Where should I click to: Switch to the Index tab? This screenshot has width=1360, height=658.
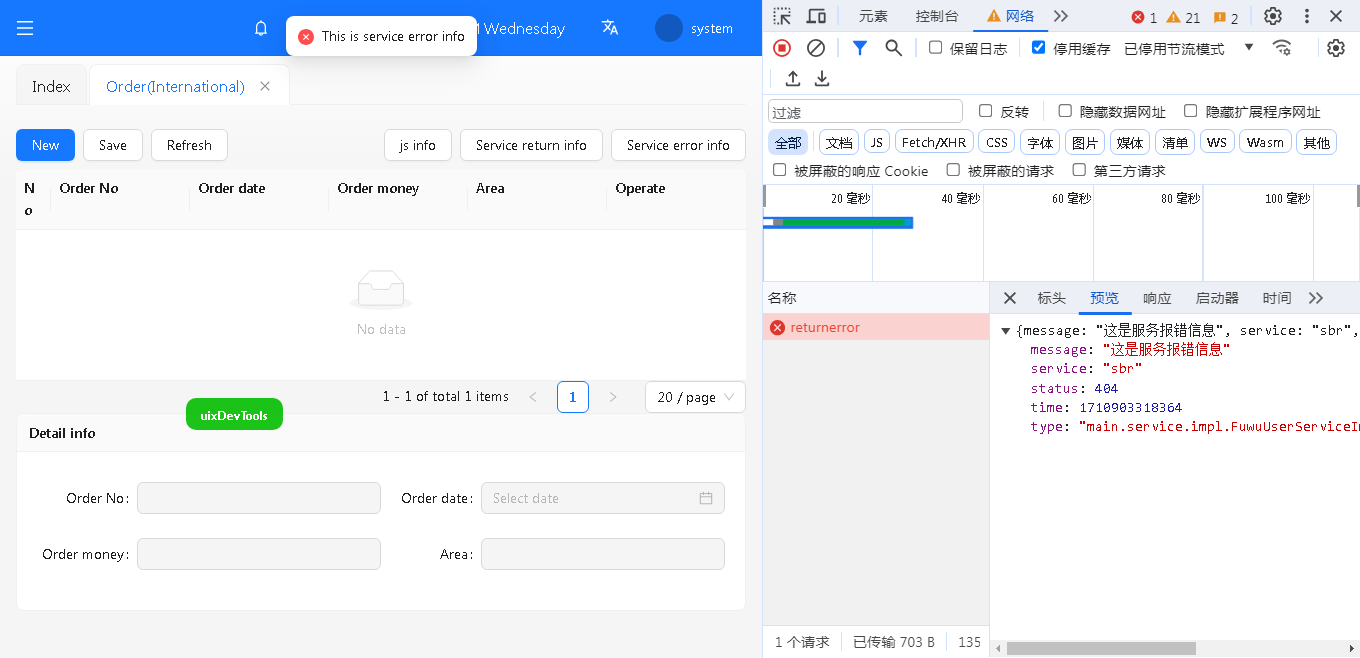(x=51, y=86)
